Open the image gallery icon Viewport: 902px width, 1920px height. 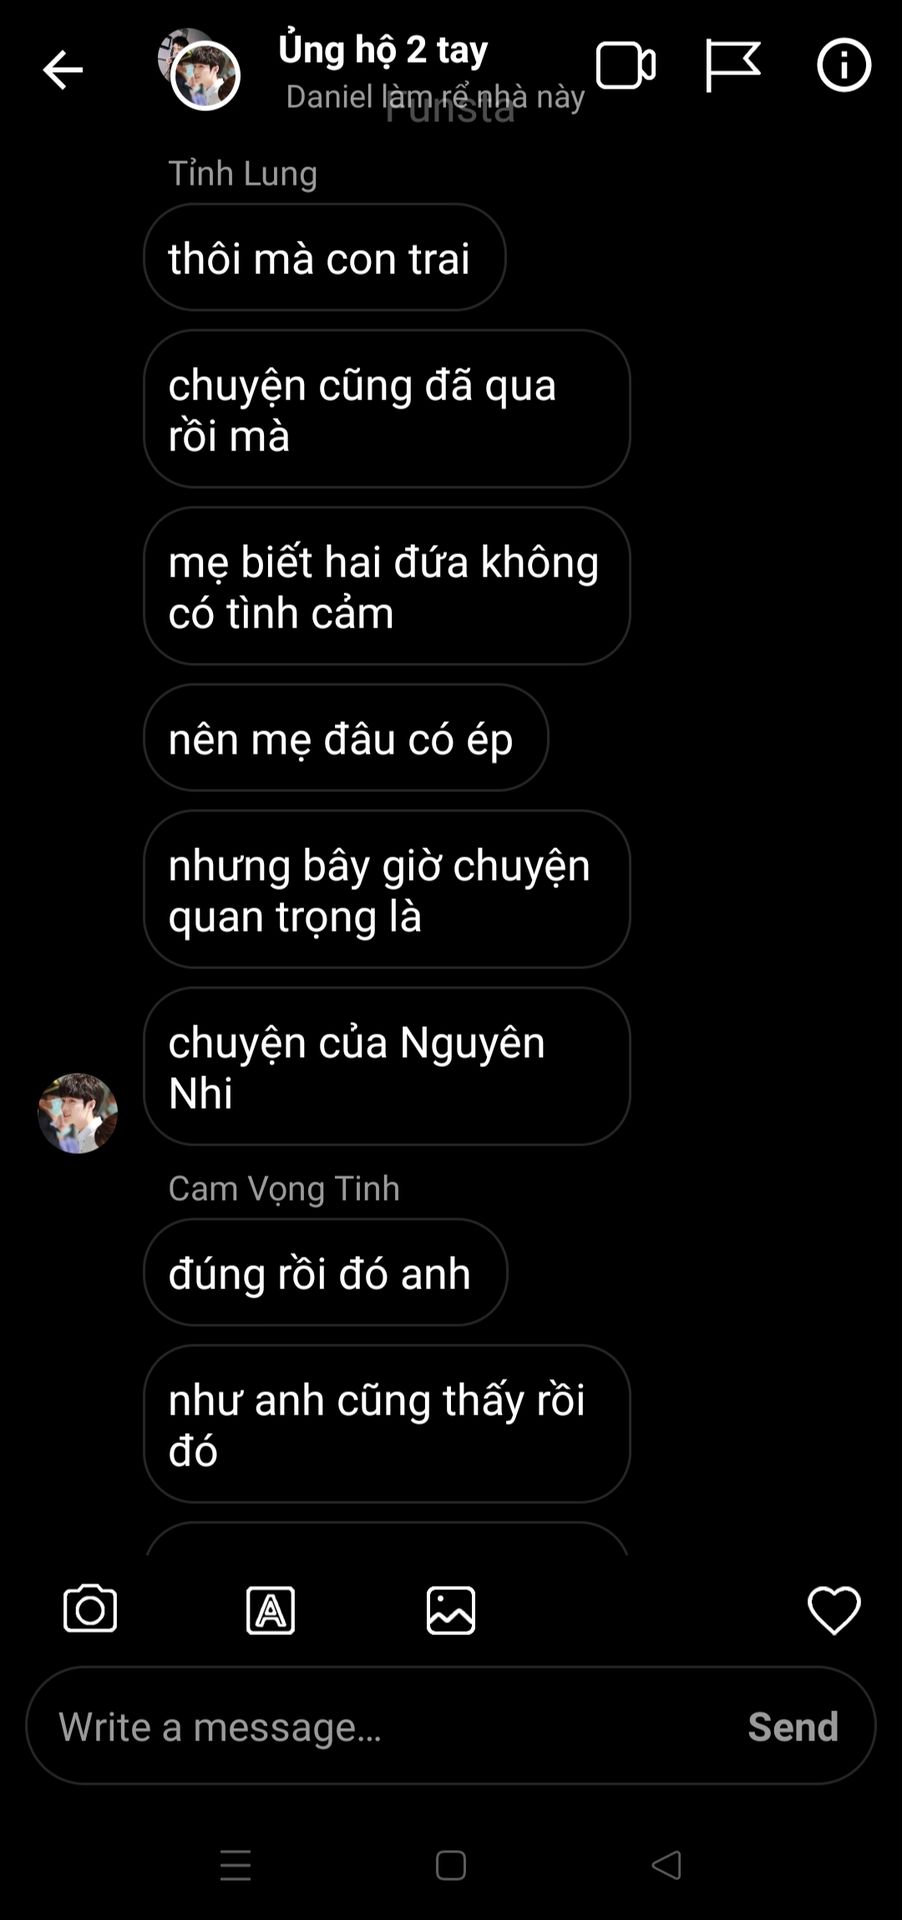tap(451, 1610)
